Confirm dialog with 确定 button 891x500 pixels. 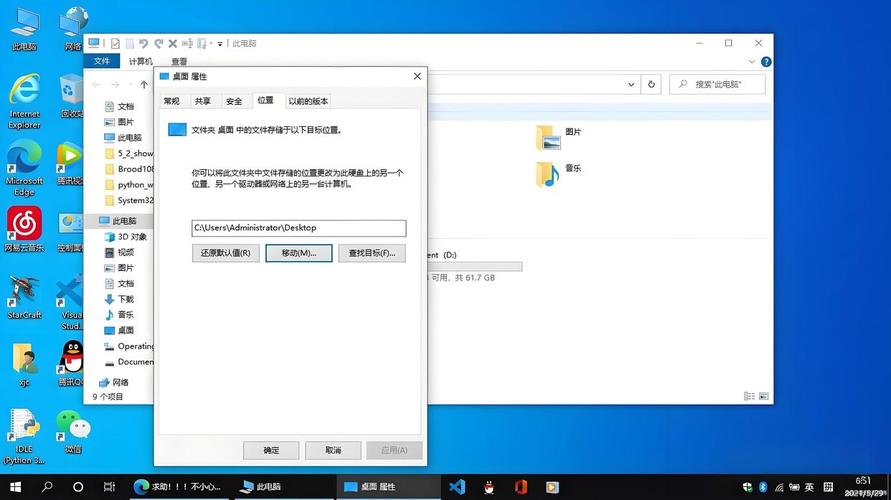(271, 450)
